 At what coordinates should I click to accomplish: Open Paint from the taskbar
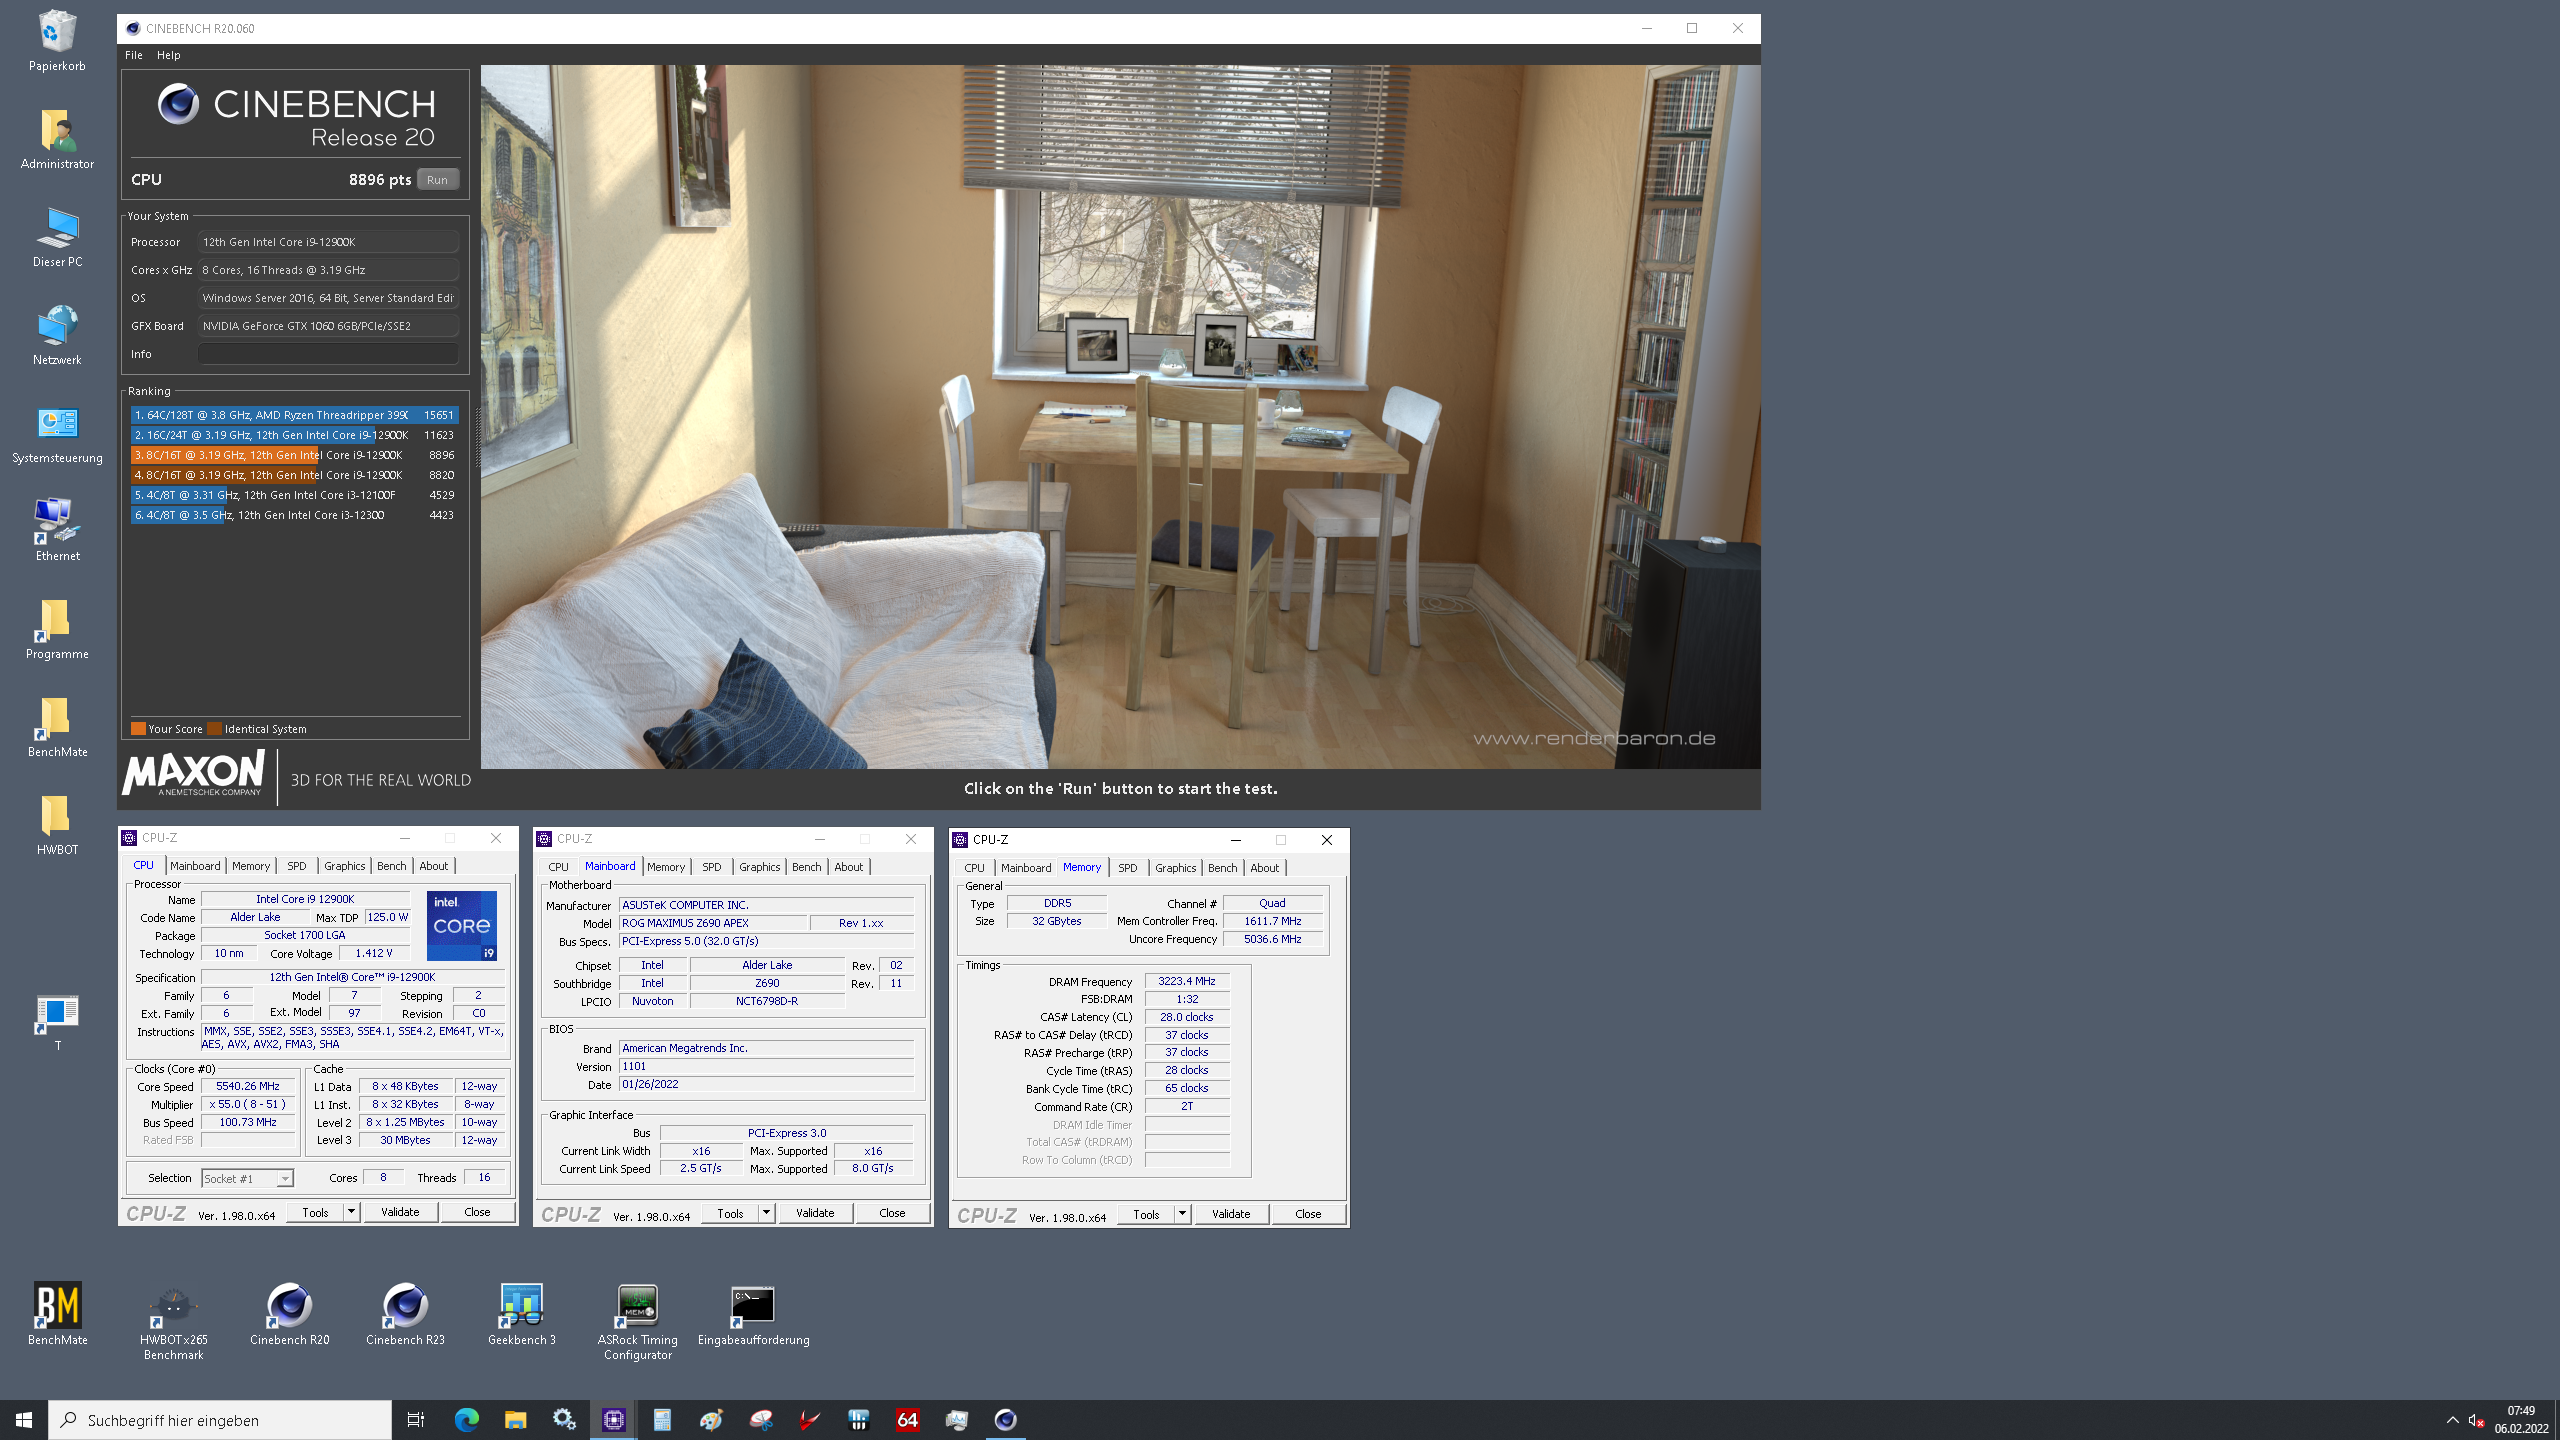[x=711, y=1420]
